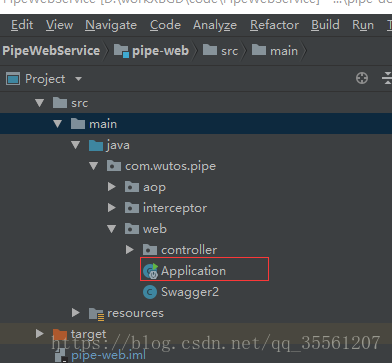This screenshot has height=363, width=392.
Task: Collapse the main tree node
Action: point(58,124)
